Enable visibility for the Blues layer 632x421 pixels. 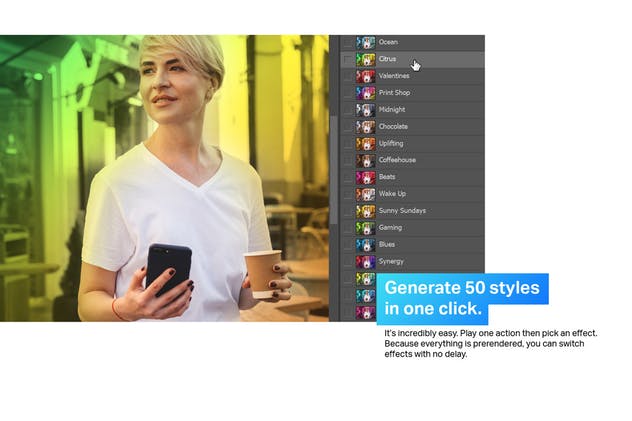click(x=347, y=245)
